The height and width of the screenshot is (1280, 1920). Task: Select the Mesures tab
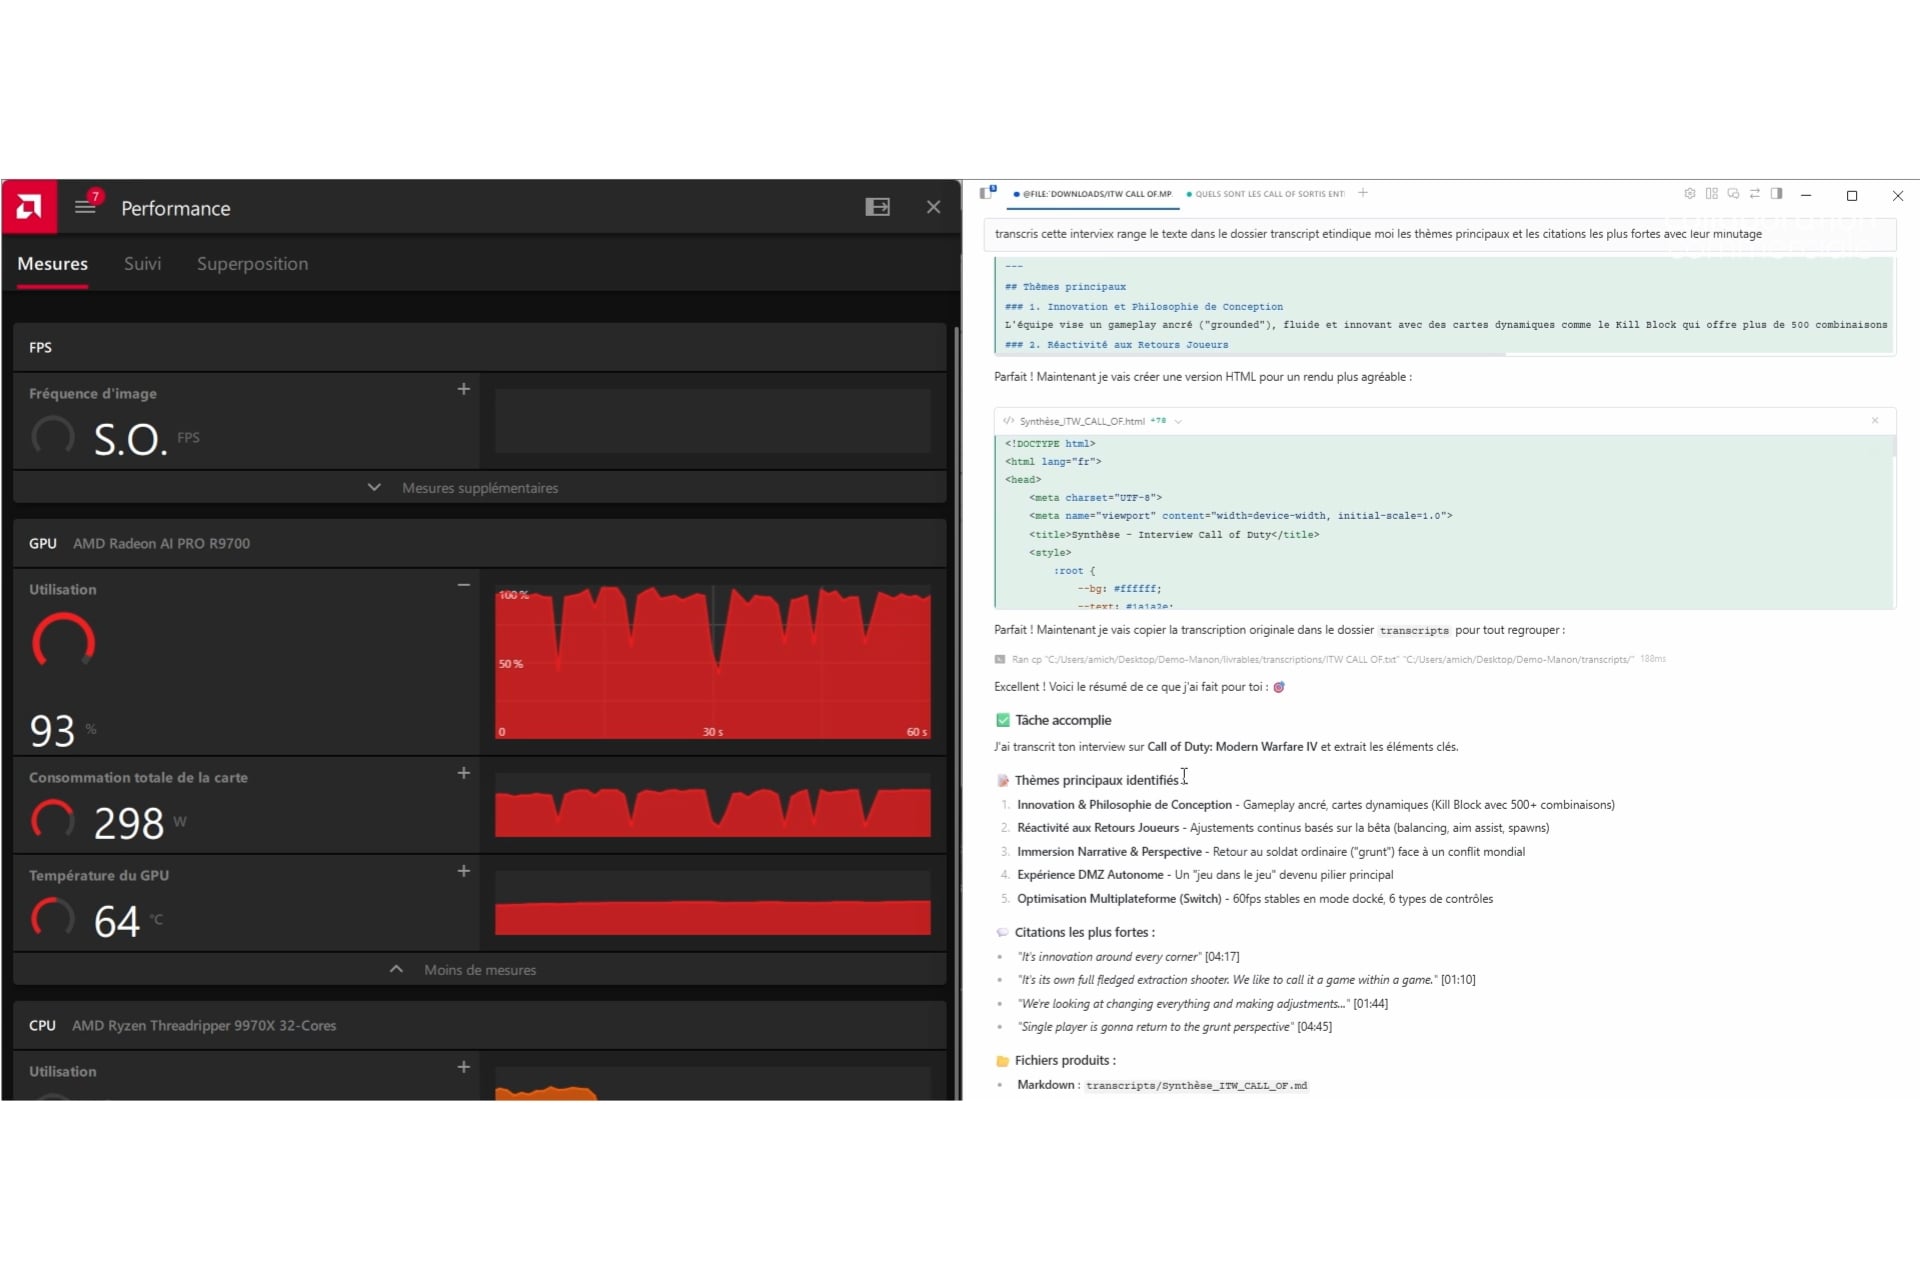point(53,264)
